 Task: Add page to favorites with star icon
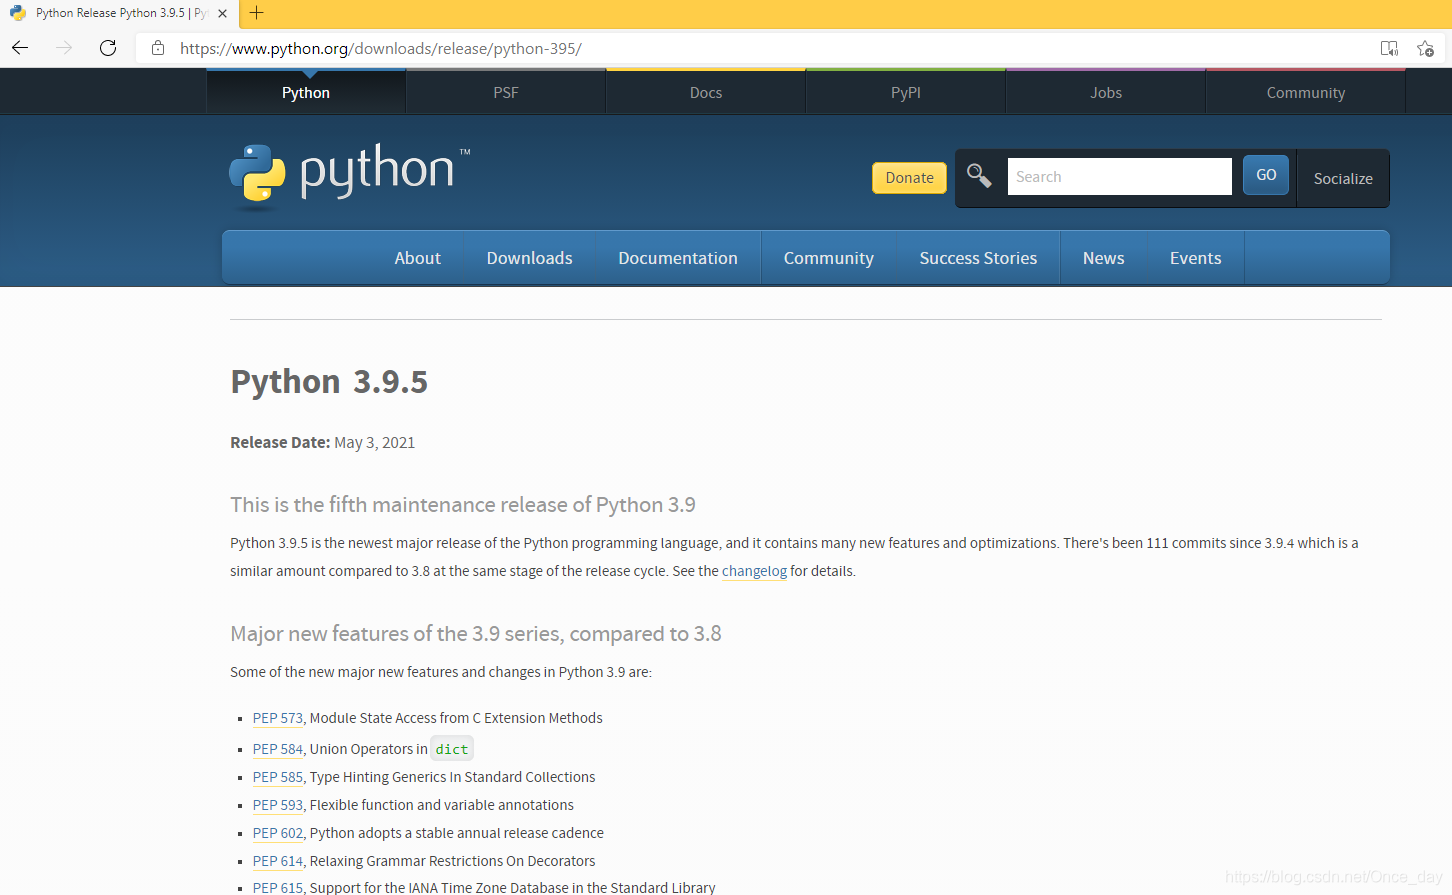coord(1425,48)
